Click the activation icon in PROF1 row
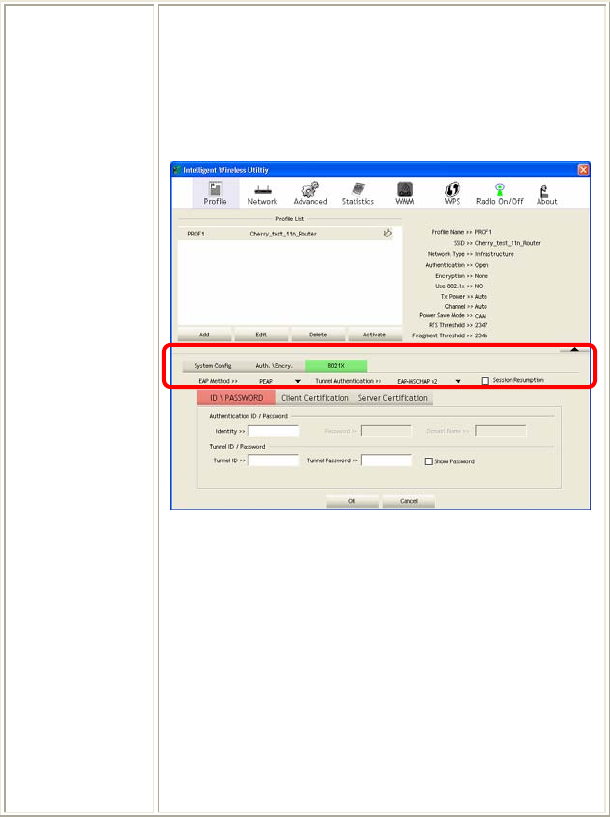The height and width of the screenshot is (817, 610). coord(388,233)
